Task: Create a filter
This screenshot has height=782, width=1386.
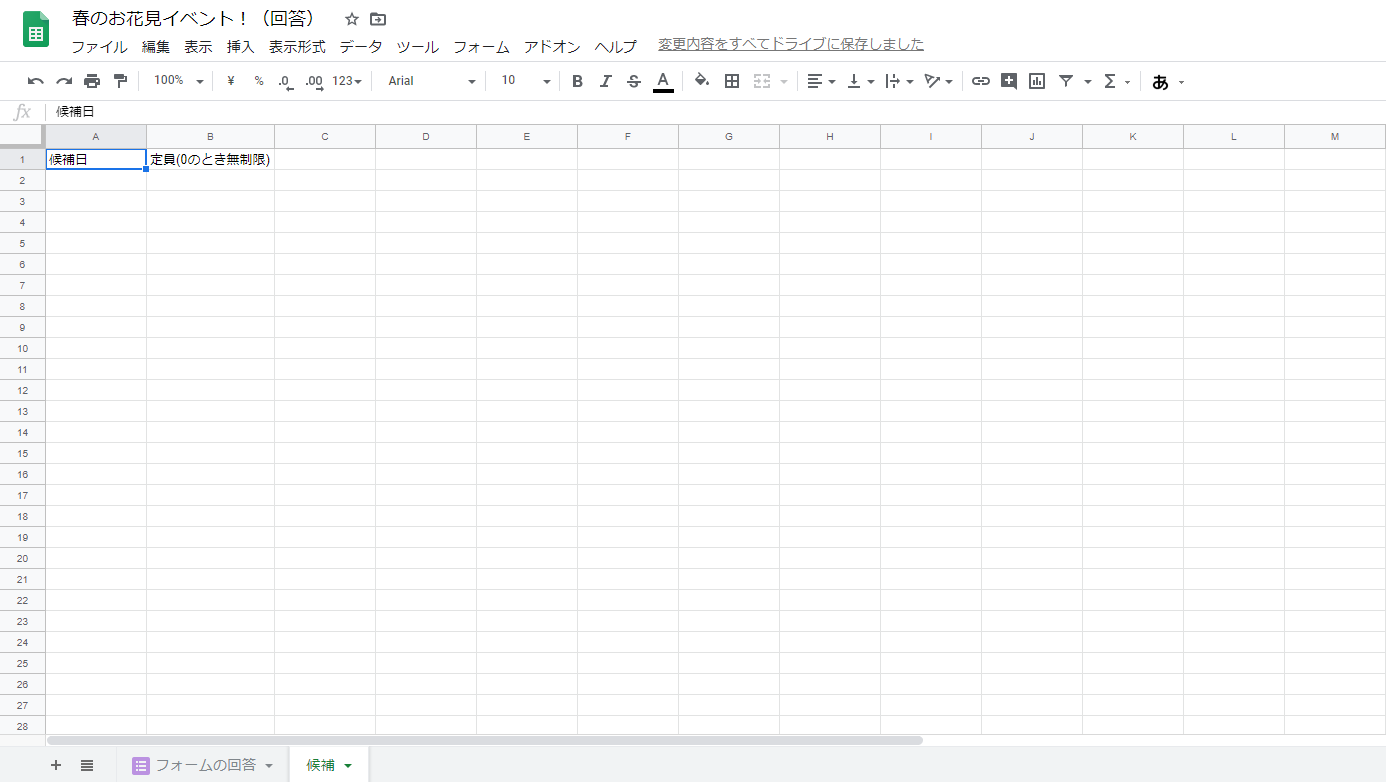Action: 1066,81
